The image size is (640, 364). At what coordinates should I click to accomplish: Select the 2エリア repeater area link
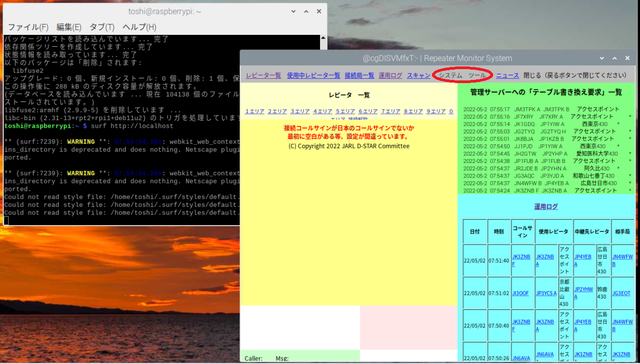click(x=278, y=111)
